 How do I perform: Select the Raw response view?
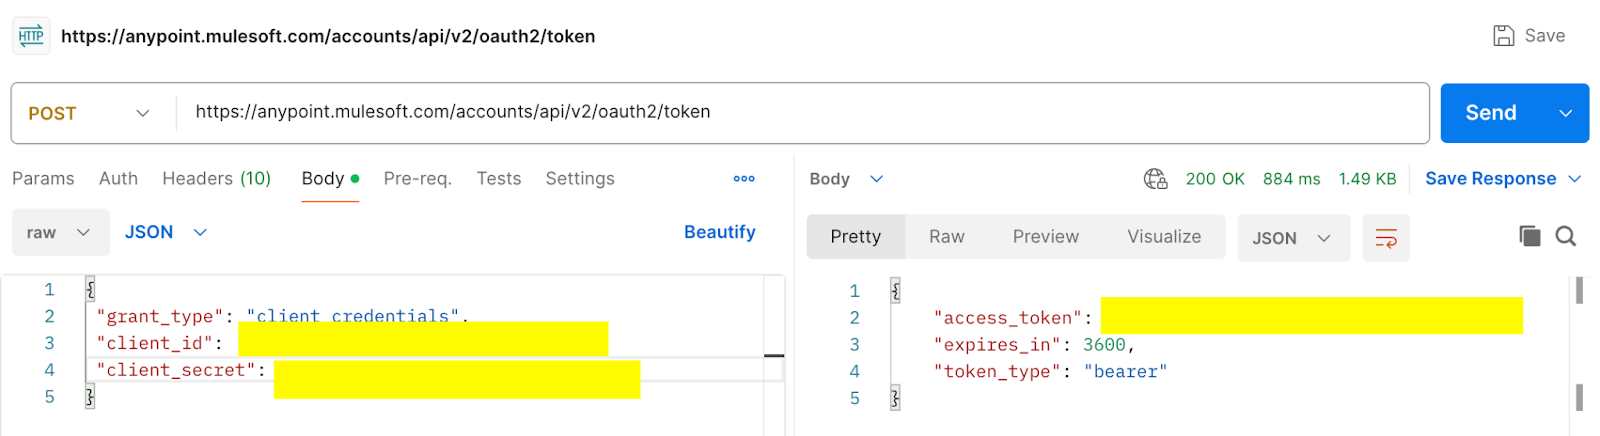pos(947,237)
